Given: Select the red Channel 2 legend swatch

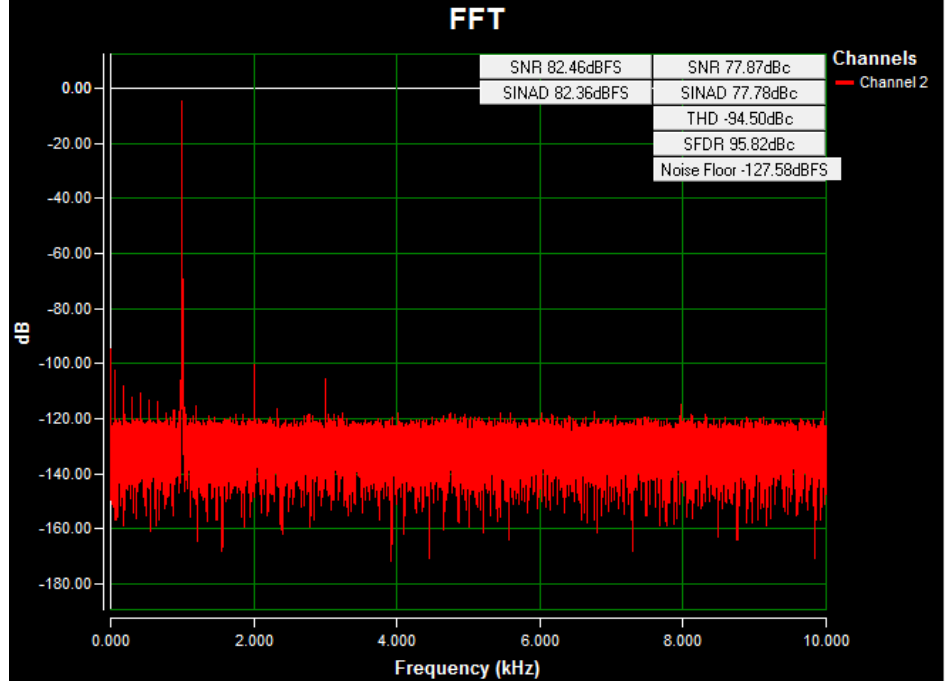Looking at the screenshot, I should pos(844,82).
